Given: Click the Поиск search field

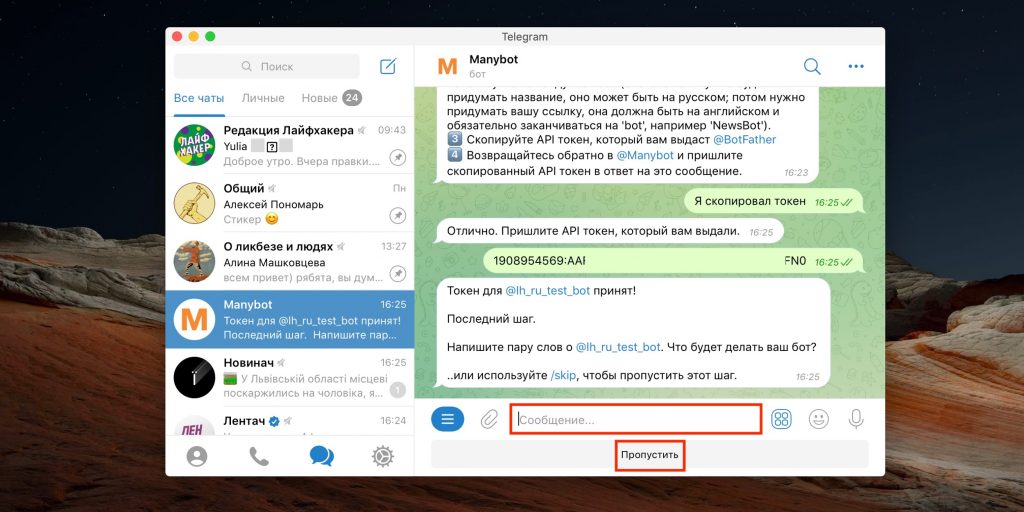Looking at the screenshot, I should [x=266, y=66].
